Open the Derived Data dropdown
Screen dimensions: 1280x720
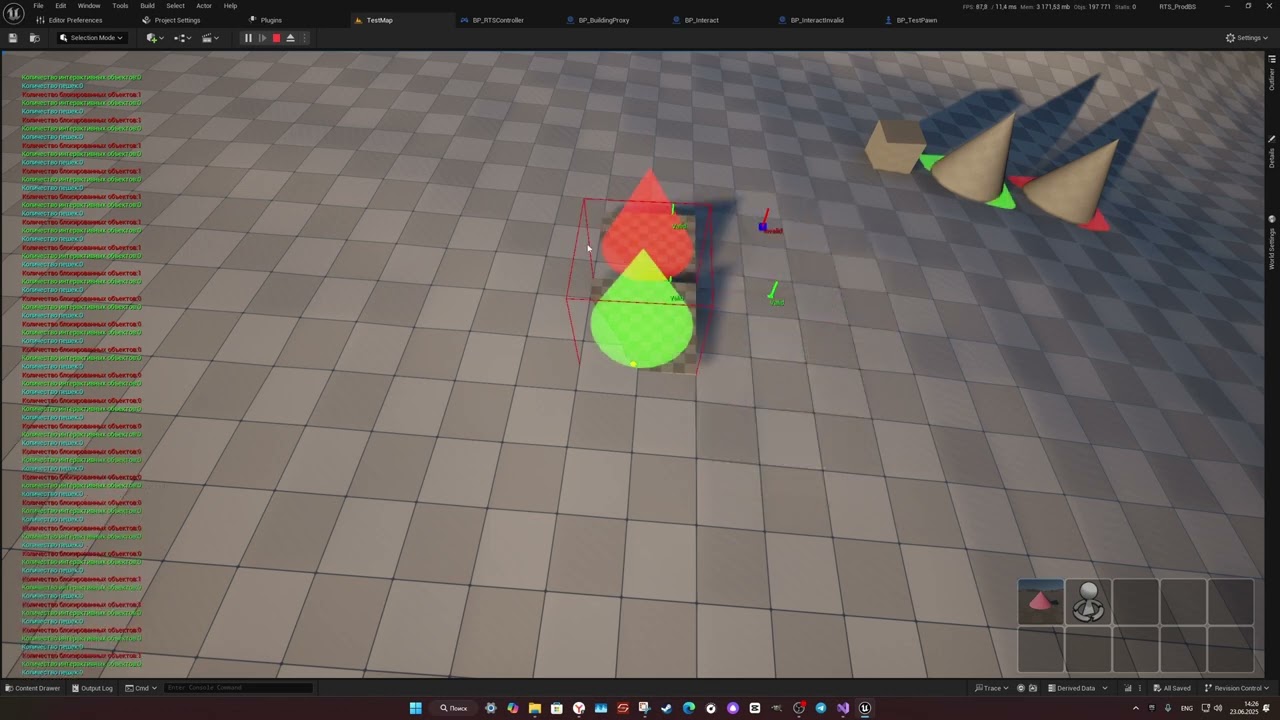1077,688
